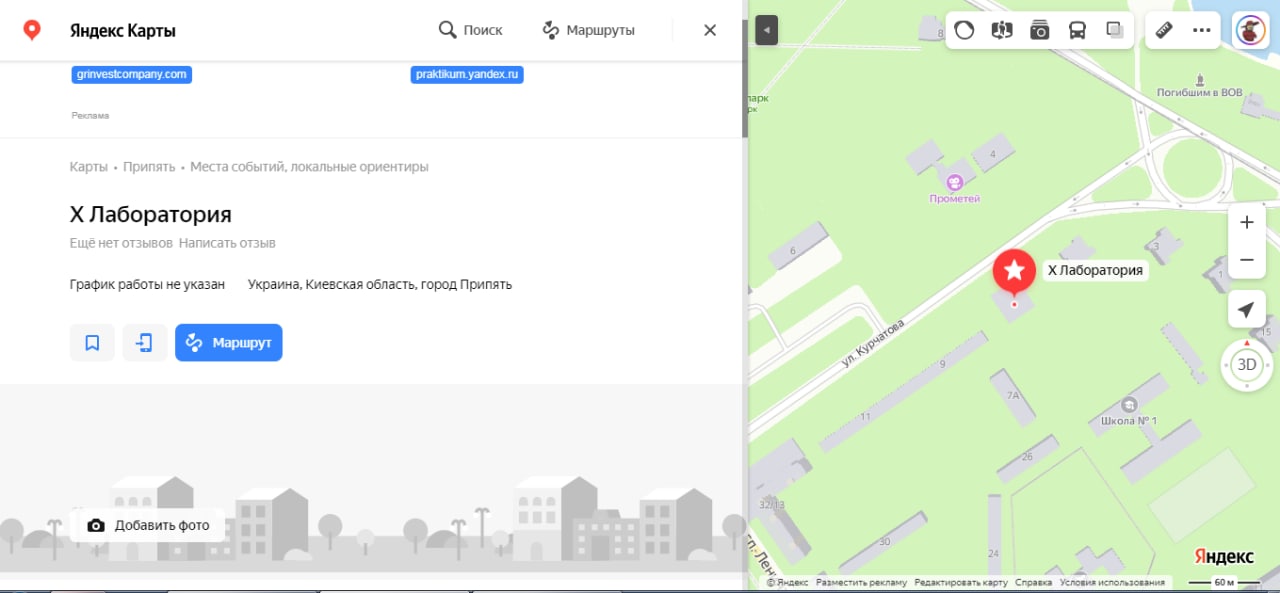Image resolution: width=1280 pixels, height=593 pixels.
Task: Click the Прометей cinema map icon
Action: (x=955, y=182)
